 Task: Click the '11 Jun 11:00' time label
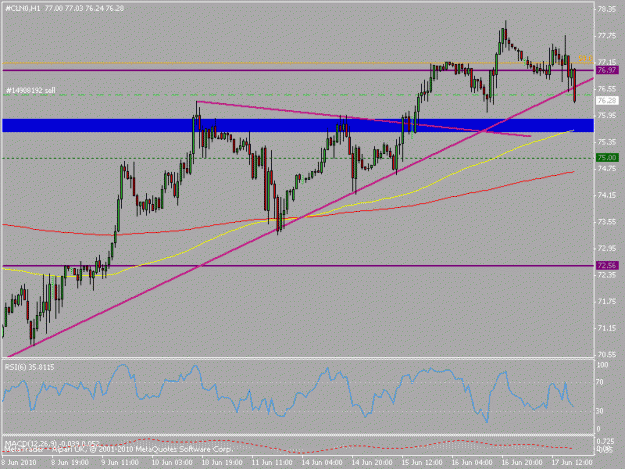[x=272, y=462]
